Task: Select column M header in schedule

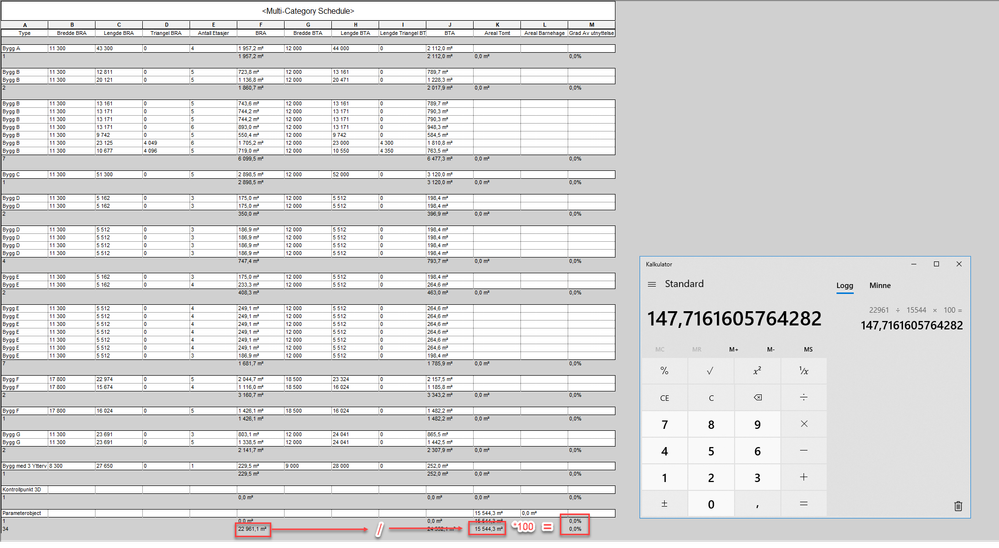Action: [591, 25]
